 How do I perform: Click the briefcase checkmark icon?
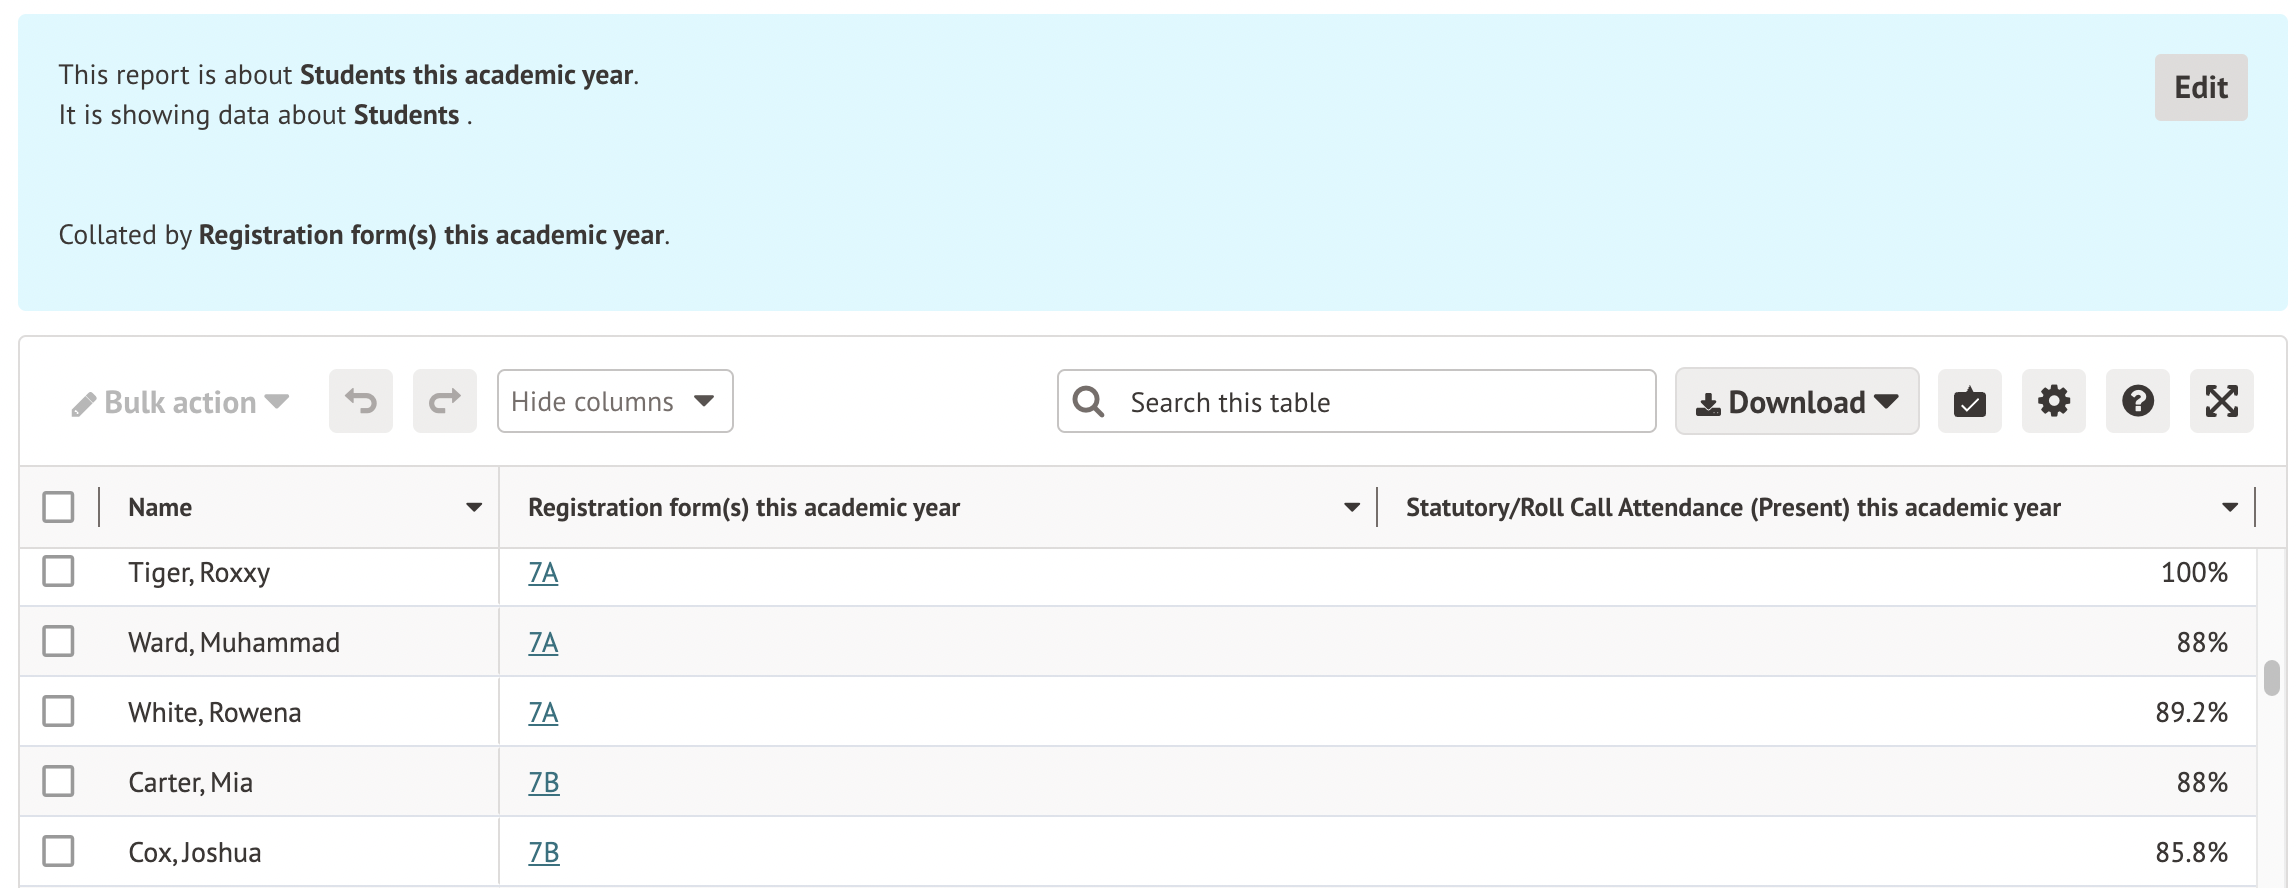[1969, 401]
